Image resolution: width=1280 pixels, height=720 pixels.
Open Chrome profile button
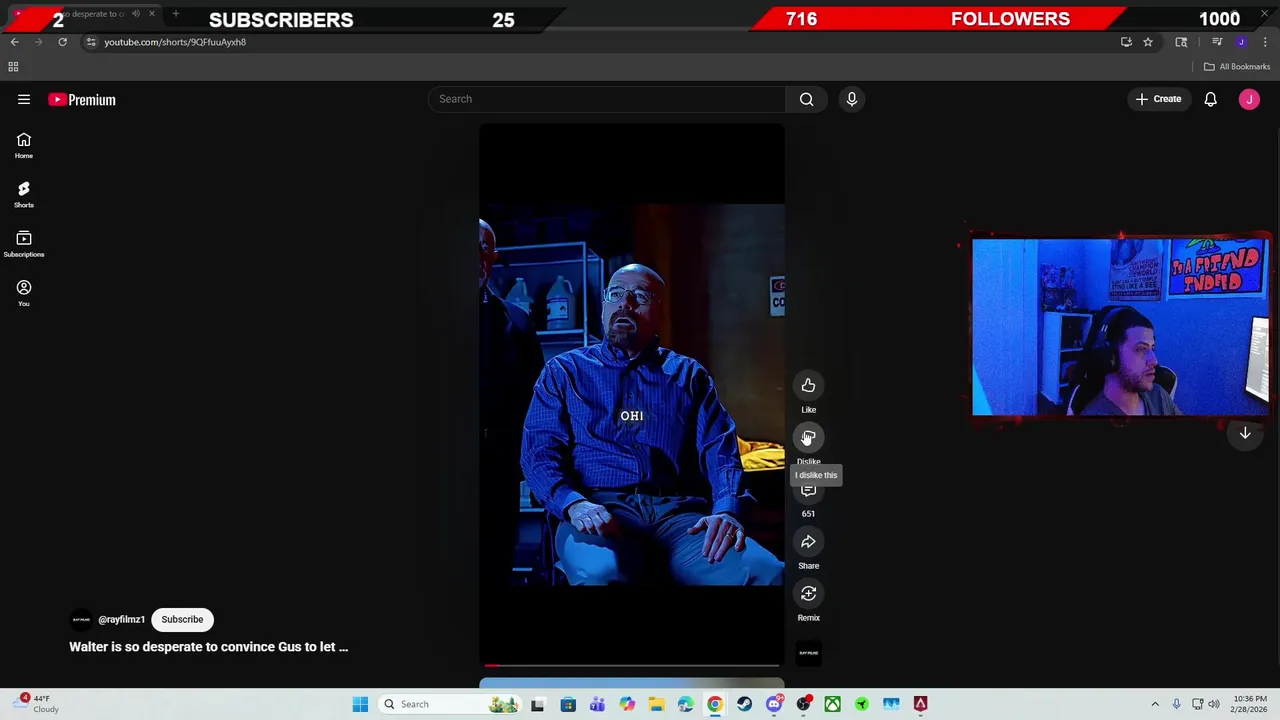pyautogui.click(x=1241, y=42)
